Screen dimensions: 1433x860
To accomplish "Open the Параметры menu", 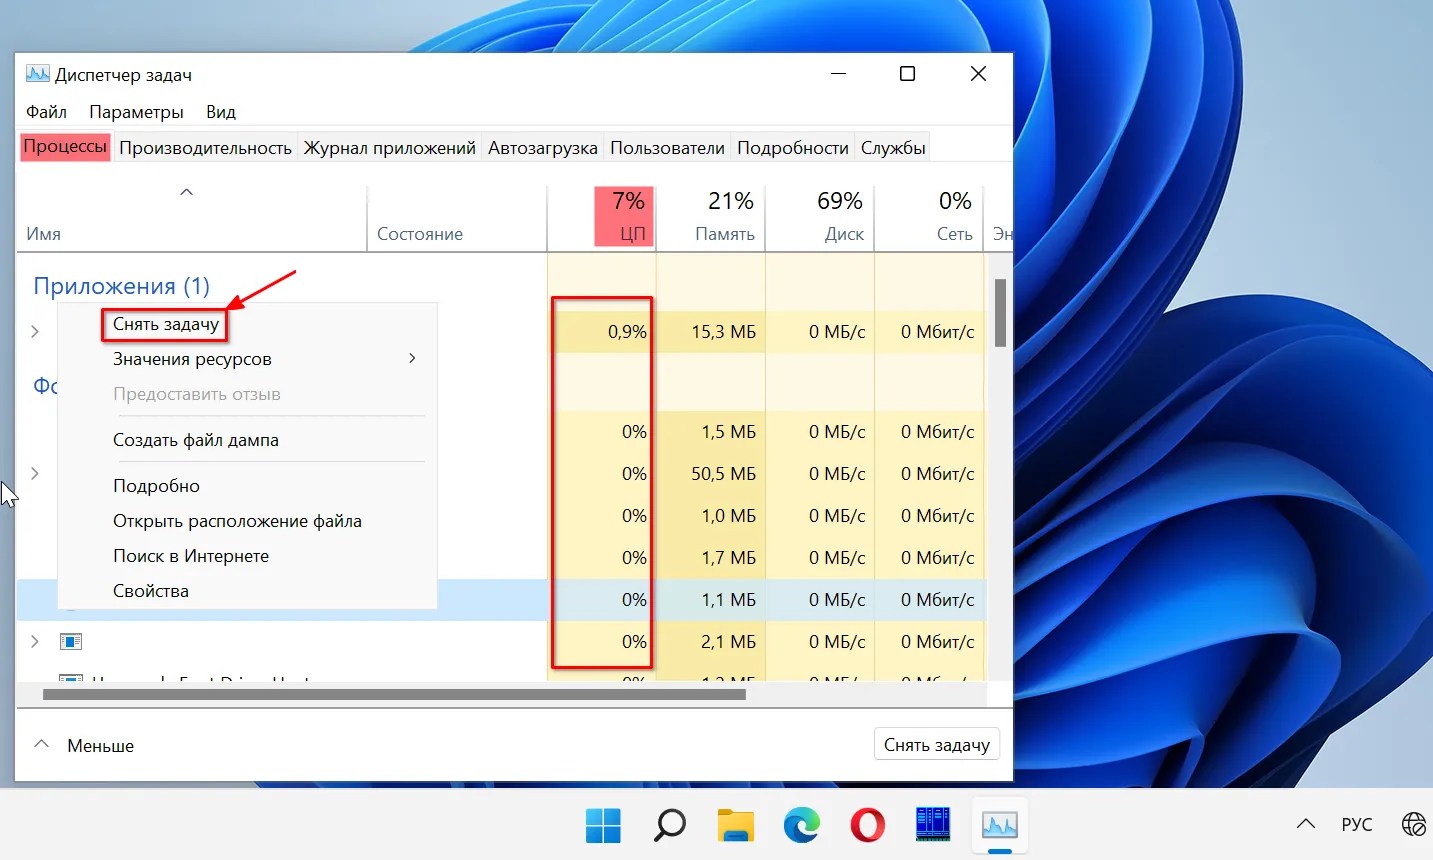I will pyautogui.click(x=136, y=112).
